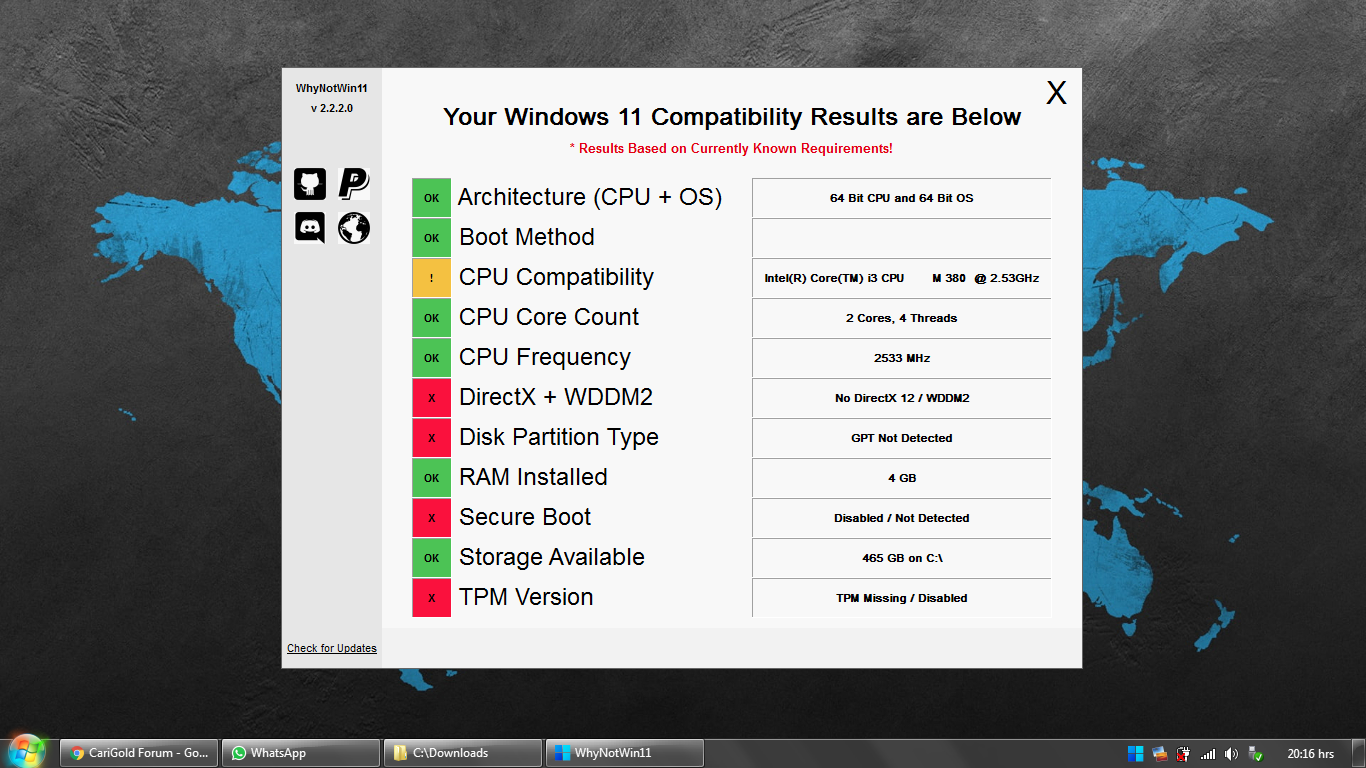Select the 'RAM Installed' label

(x=533, y=478)
